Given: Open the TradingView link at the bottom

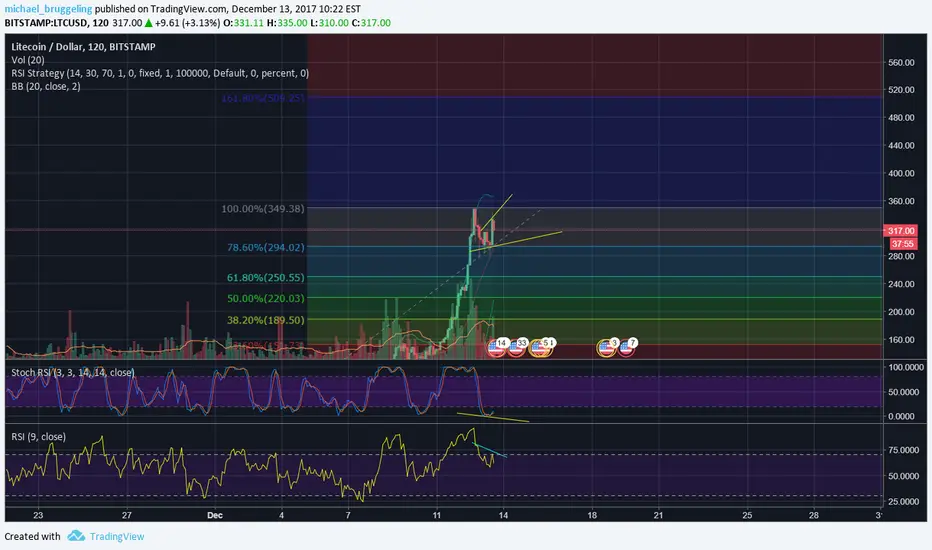Looking at the screenshot, I should click(116, 536).
